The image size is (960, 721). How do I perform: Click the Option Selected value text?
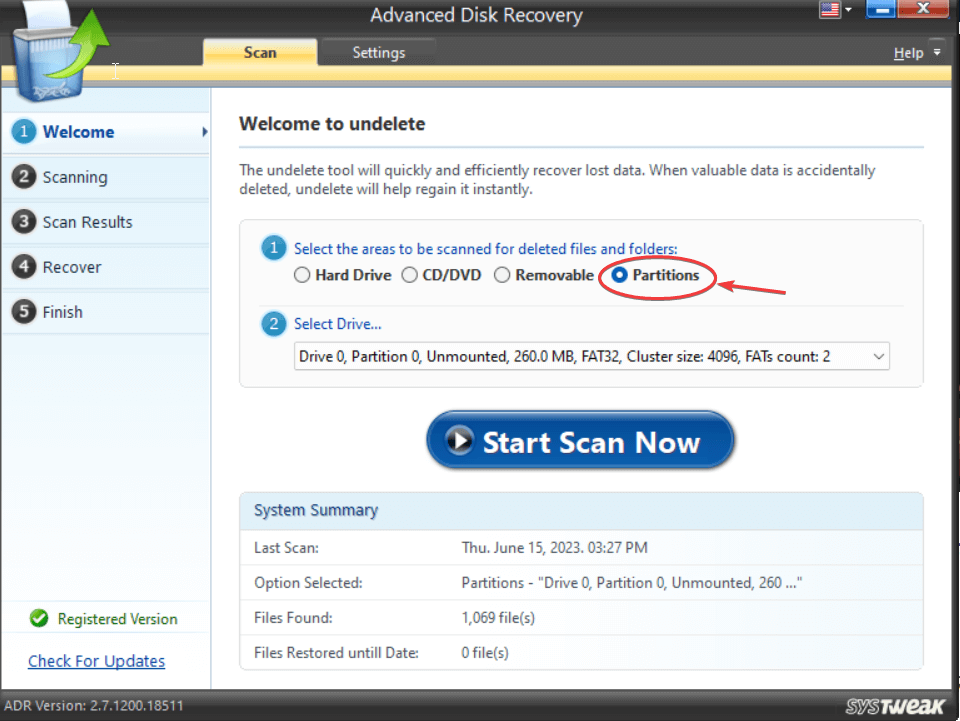coord(631,582)
